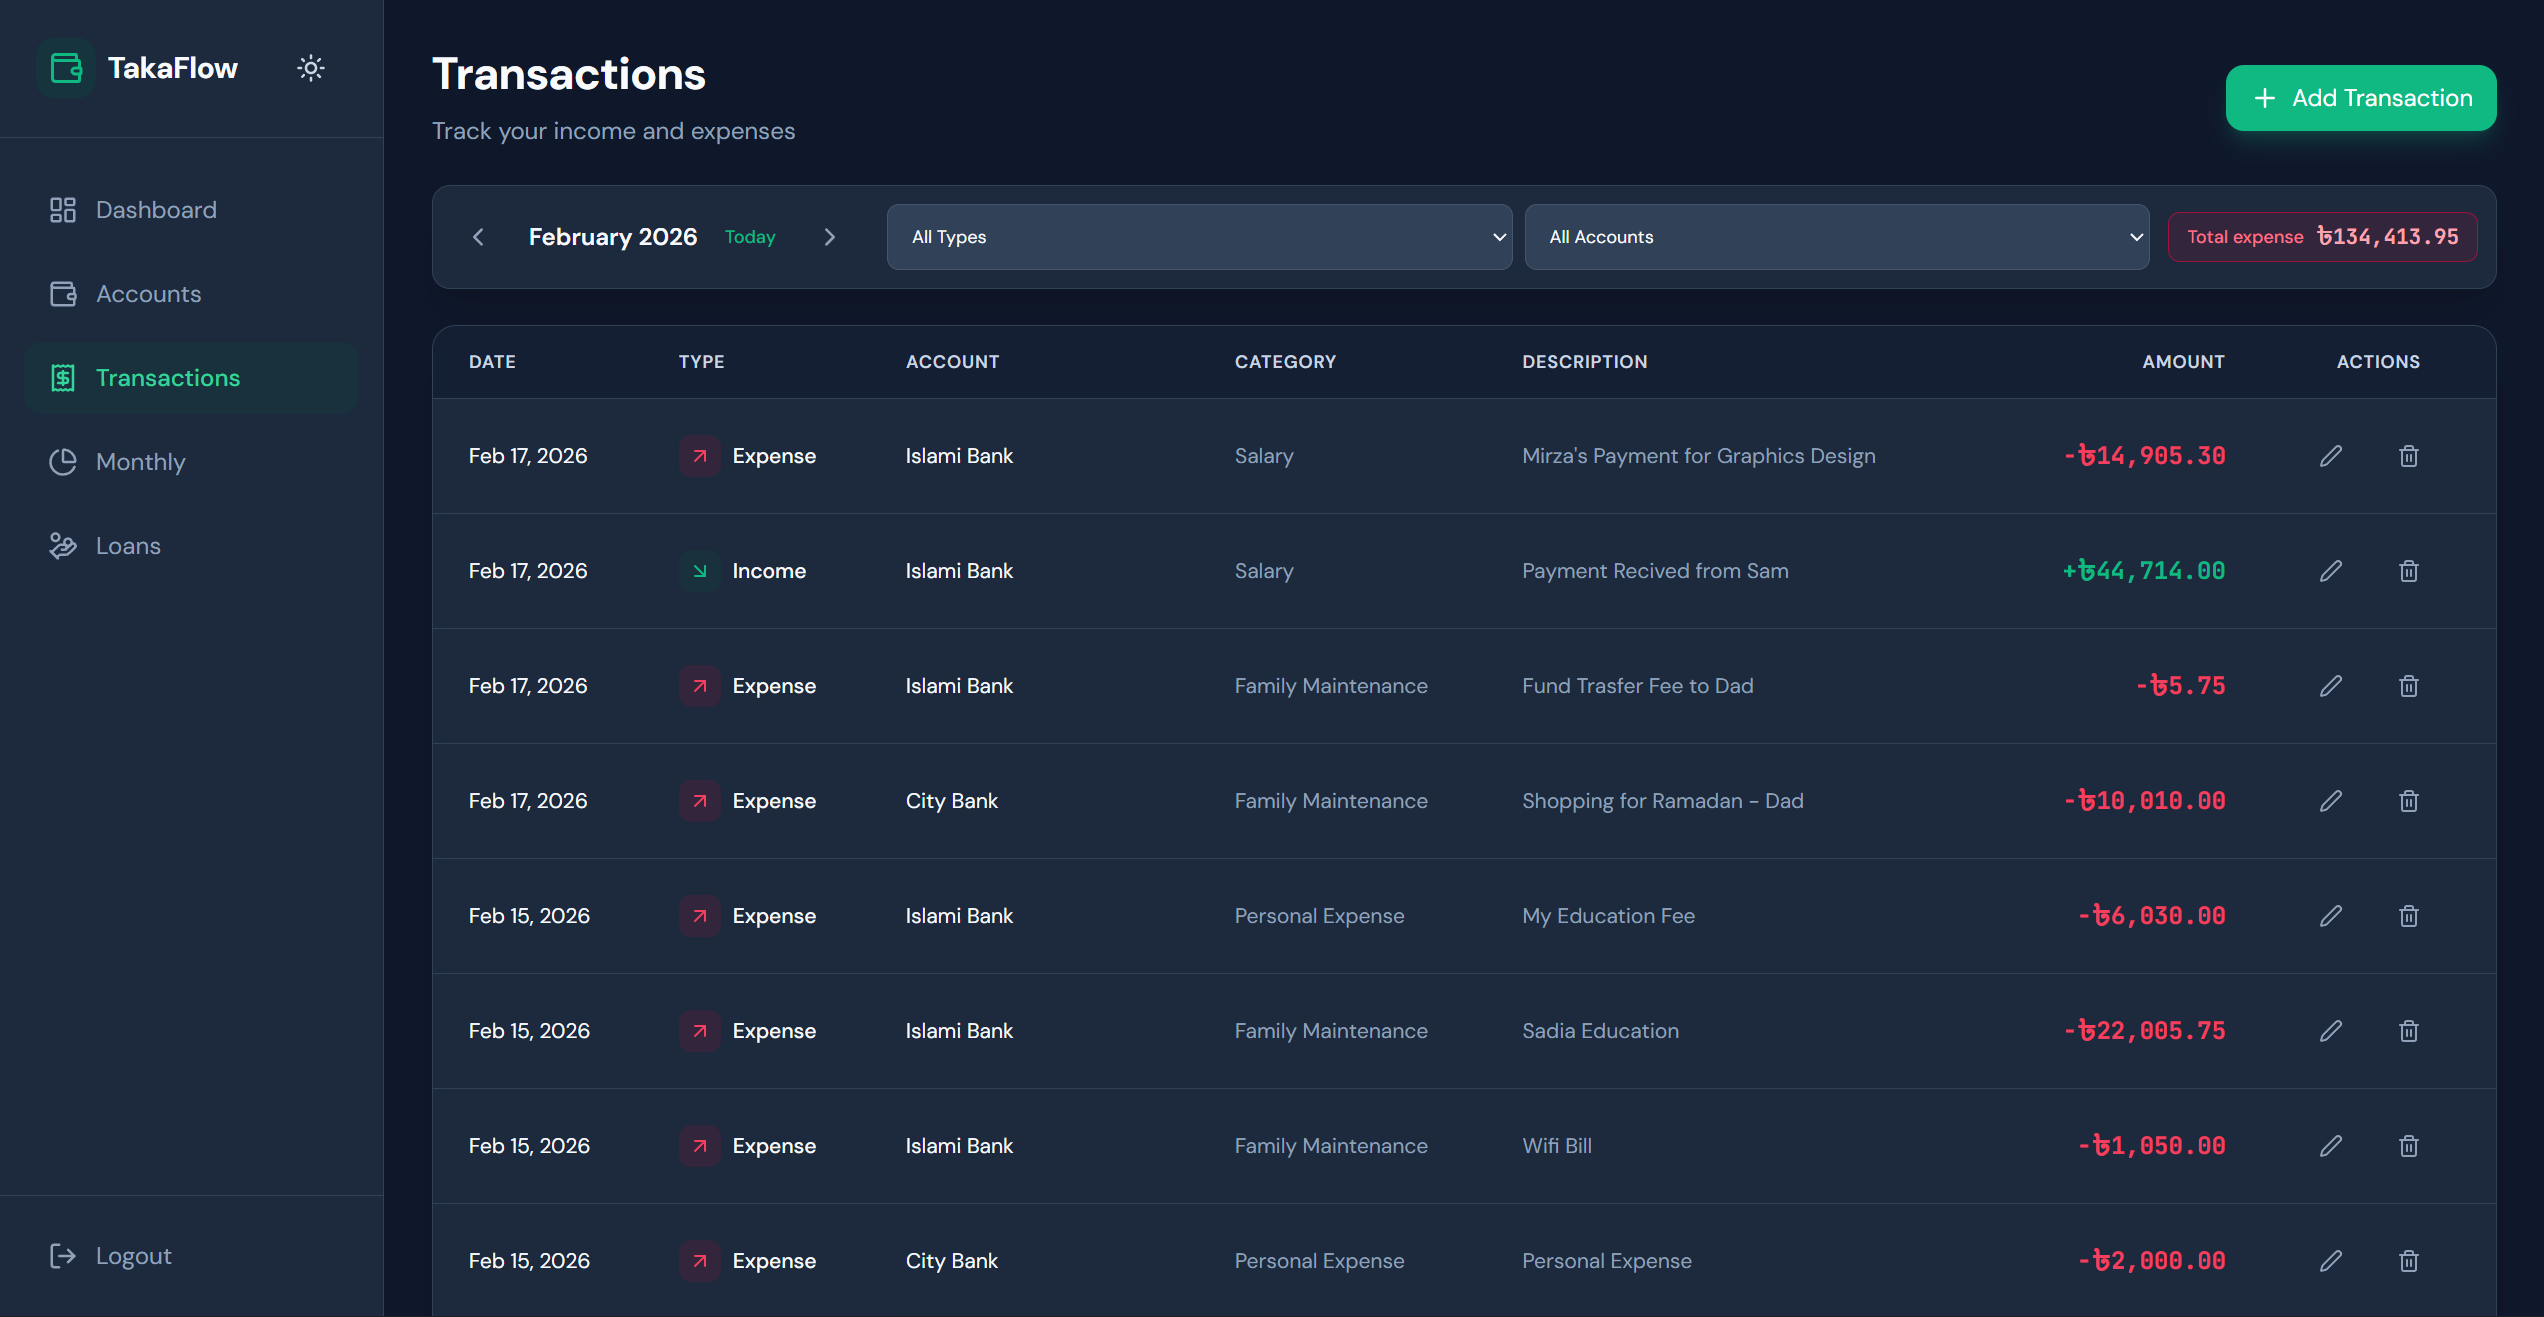Toggle light/dark theme sun icon

[311, 68]
